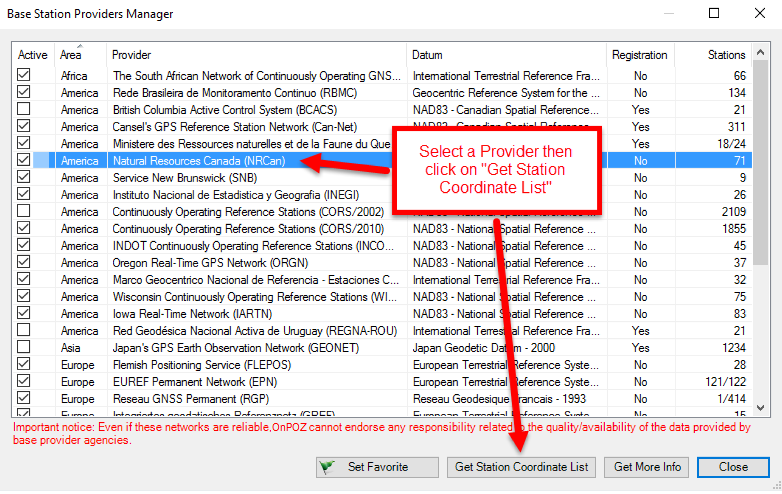Maximize the Base Station Providers Manager window
This screenshot has width=782, height=494.
pyautogui.click(x=714, y=13)
